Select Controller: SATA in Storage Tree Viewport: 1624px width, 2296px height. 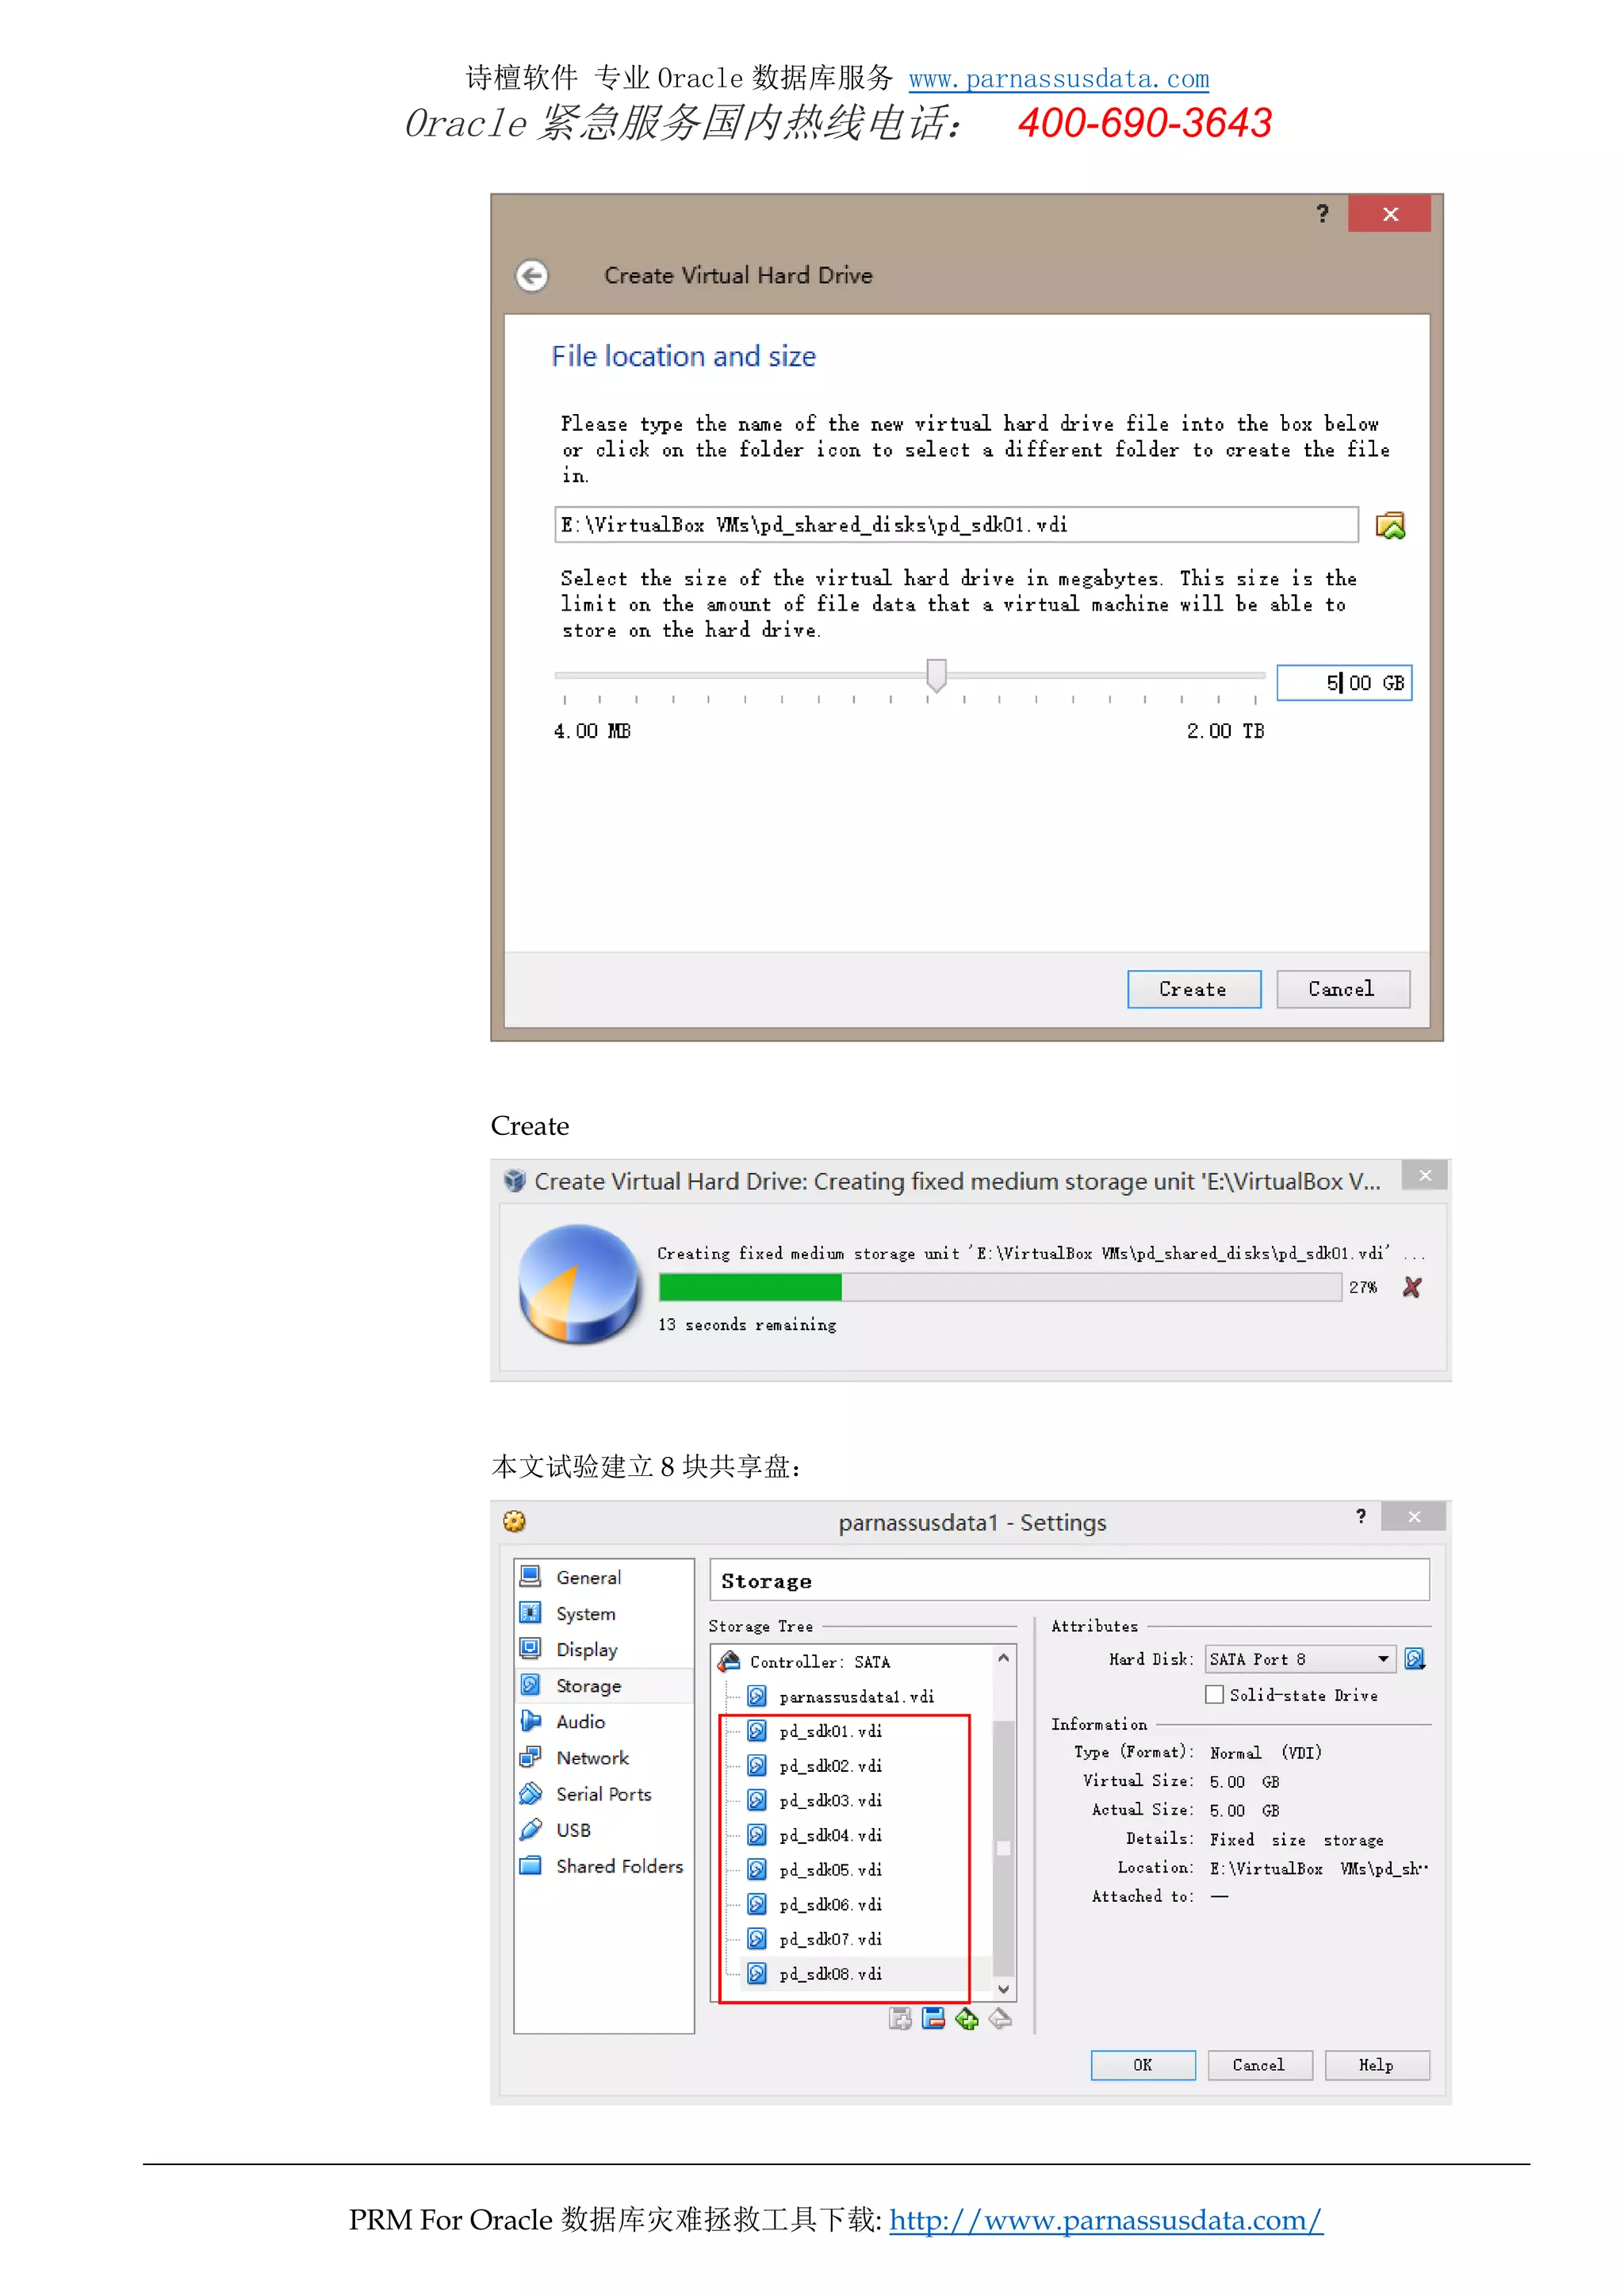coord(819,1662)
